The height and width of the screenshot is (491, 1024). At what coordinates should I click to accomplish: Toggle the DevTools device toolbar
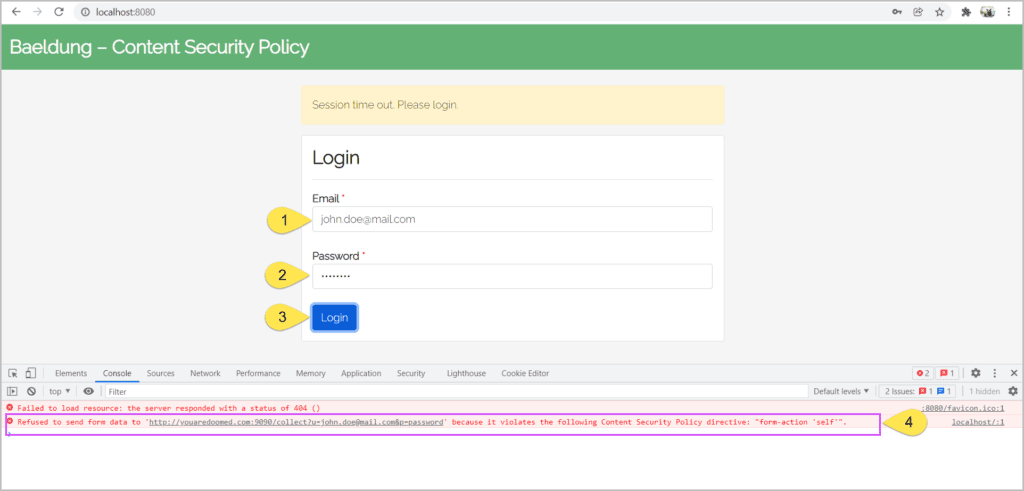(30, 373)
